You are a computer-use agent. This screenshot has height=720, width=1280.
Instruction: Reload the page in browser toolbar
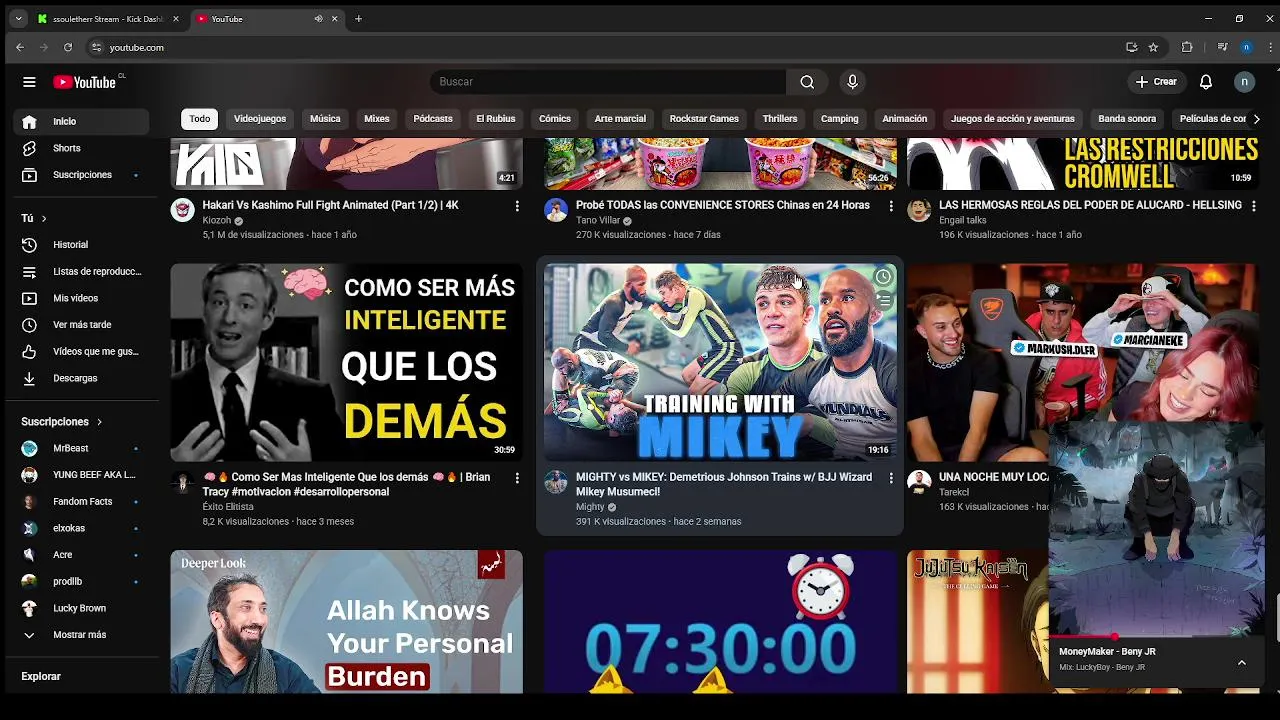[x=68, y=47]
